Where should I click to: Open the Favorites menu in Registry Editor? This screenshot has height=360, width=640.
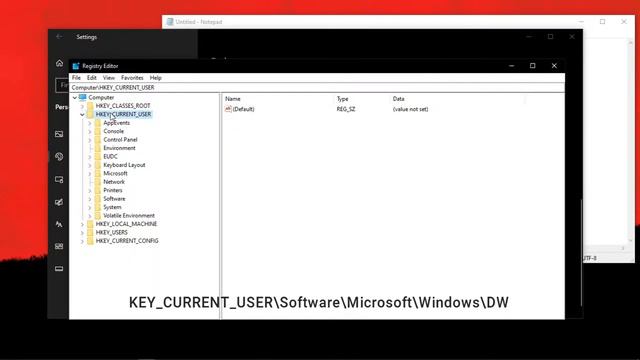[x=132, y=78]
